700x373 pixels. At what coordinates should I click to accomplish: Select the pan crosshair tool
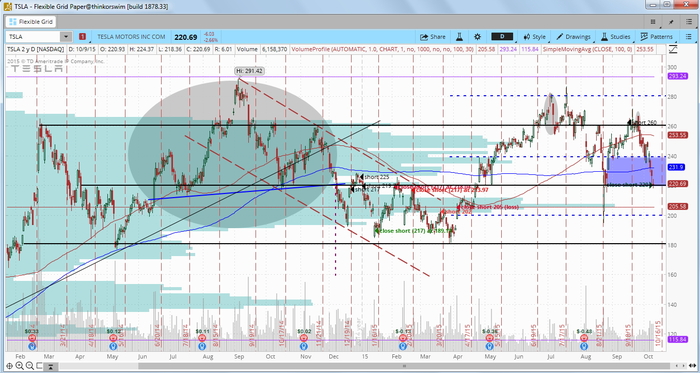pyautogui.click(x=9, y=366)
